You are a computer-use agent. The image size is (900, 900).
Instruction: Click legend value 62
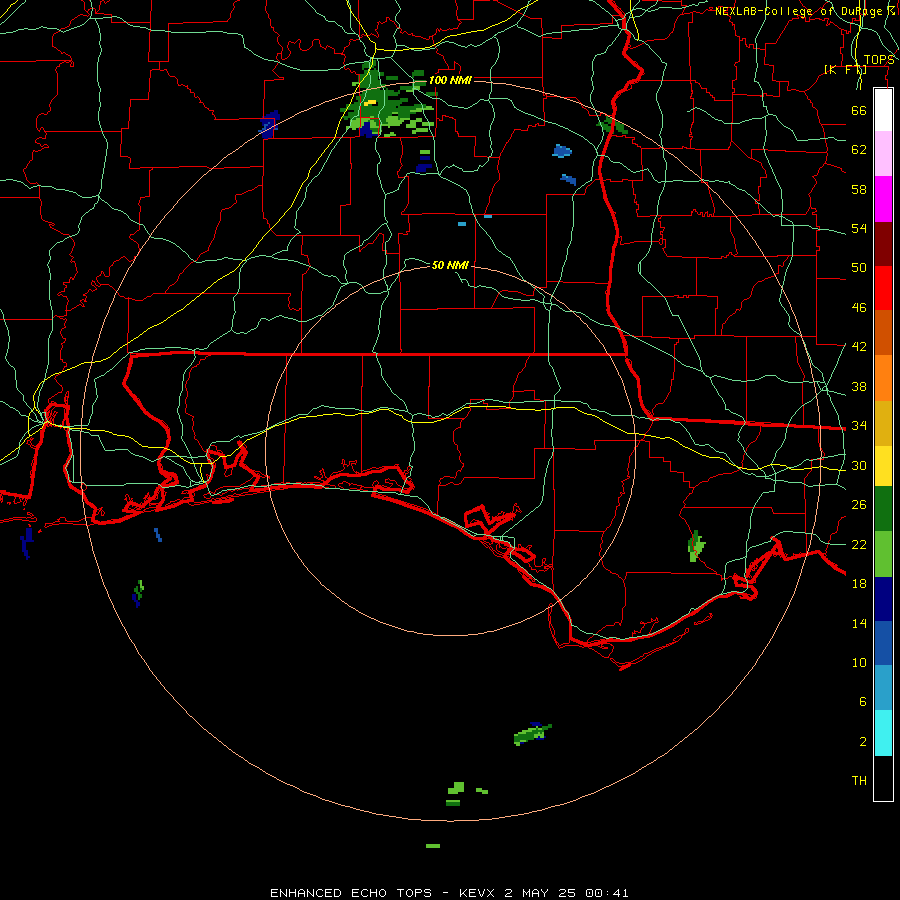pyautogui.click(x=859, y=150)
